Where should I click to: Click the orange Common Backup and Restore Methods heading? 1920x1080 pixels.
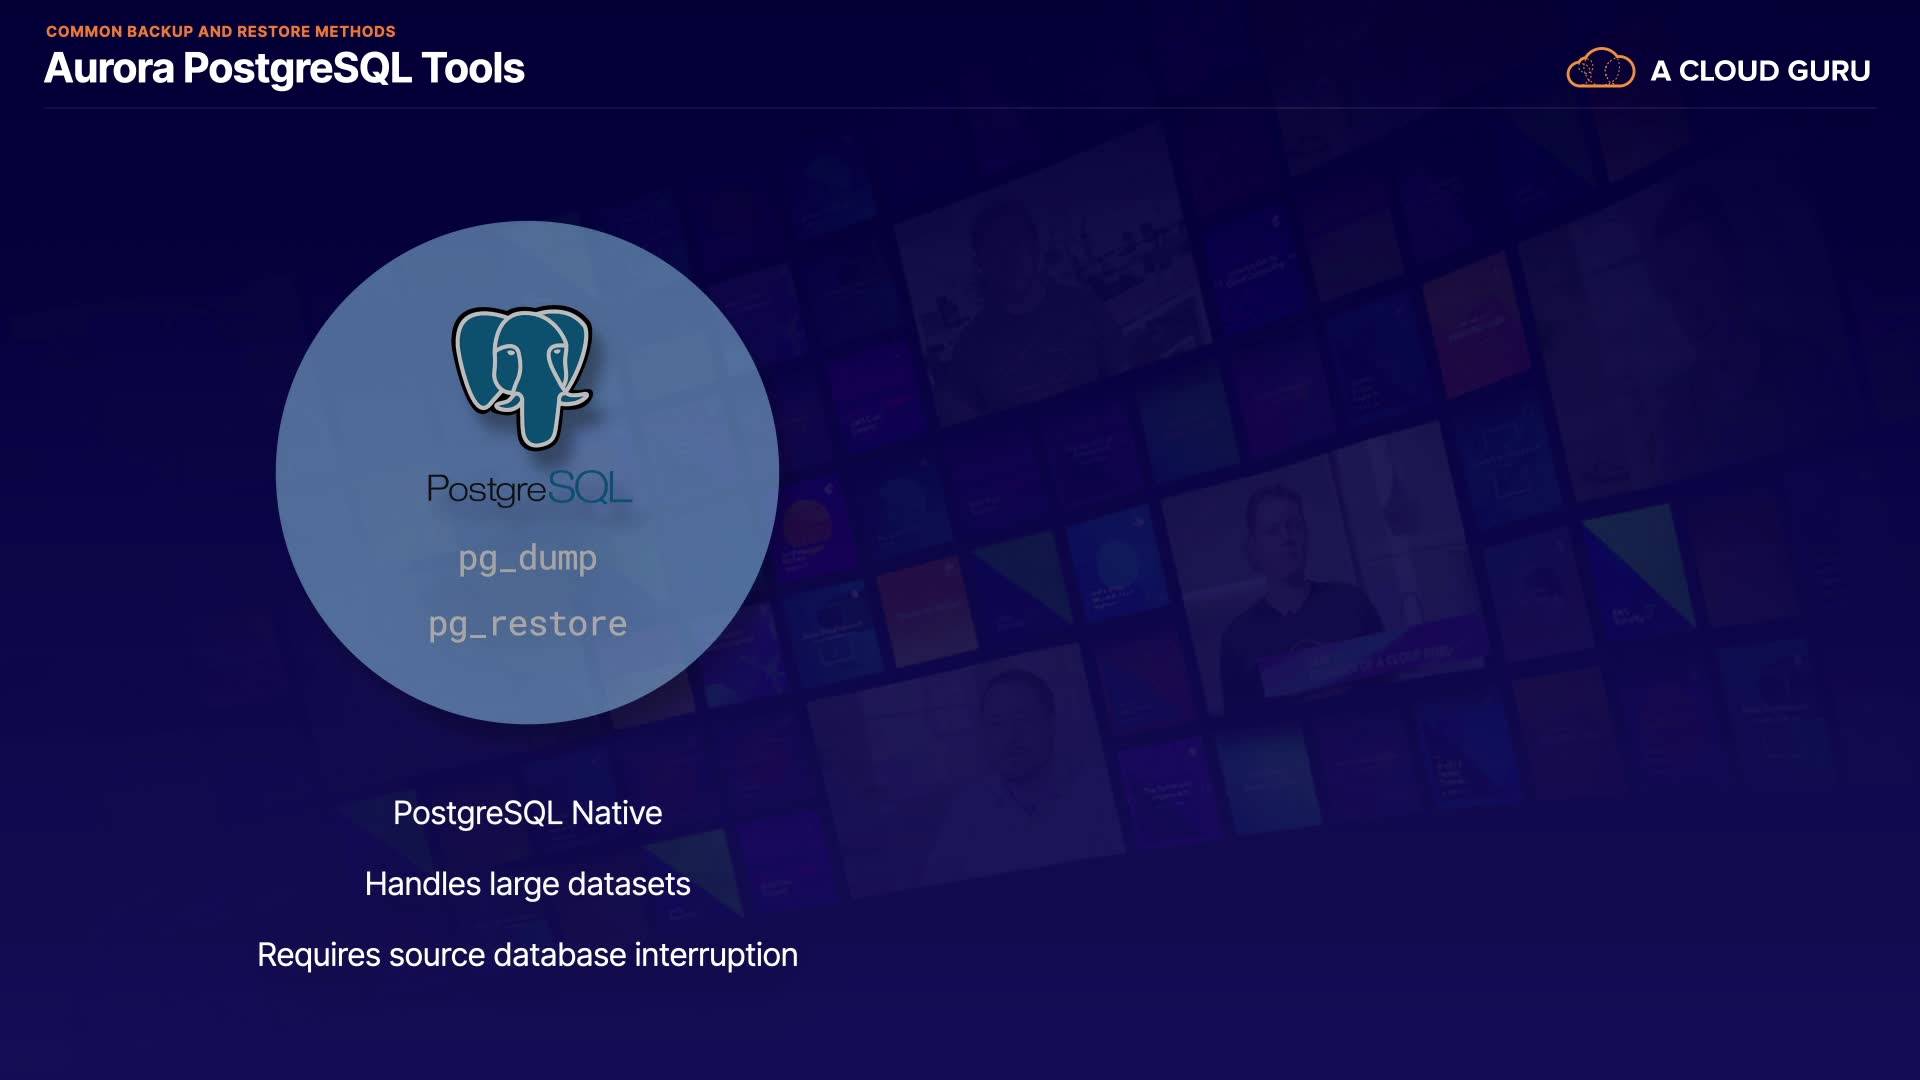coord(220,32)
